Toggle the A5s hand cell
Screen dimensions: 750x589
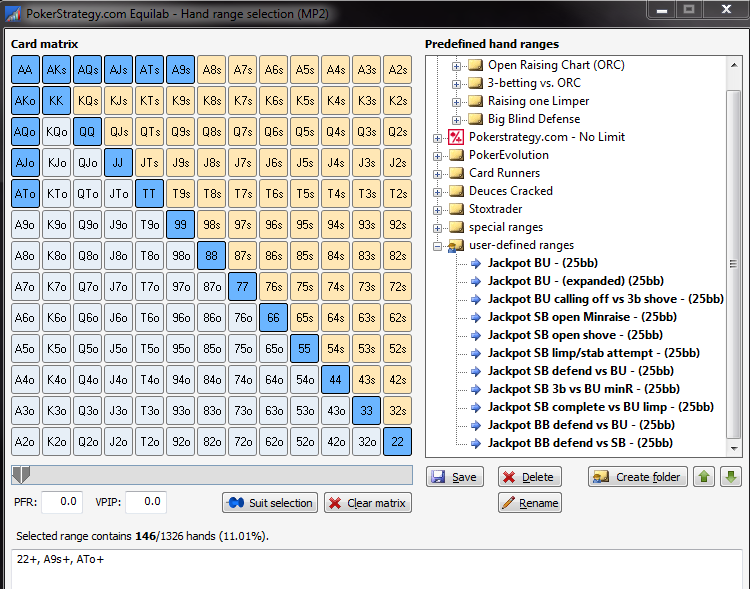click(304, 70)
